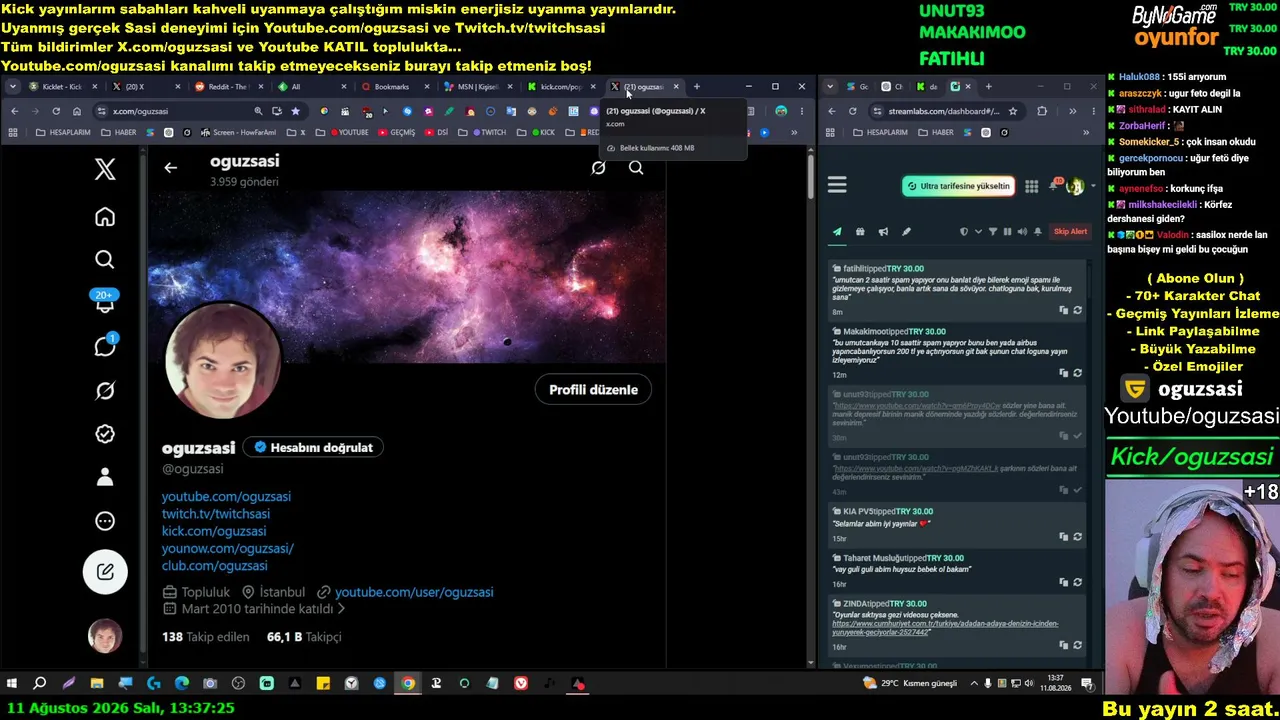
Task: Expand the profile join date chevron
Action: pyautogui.click(x=341, y=609)
